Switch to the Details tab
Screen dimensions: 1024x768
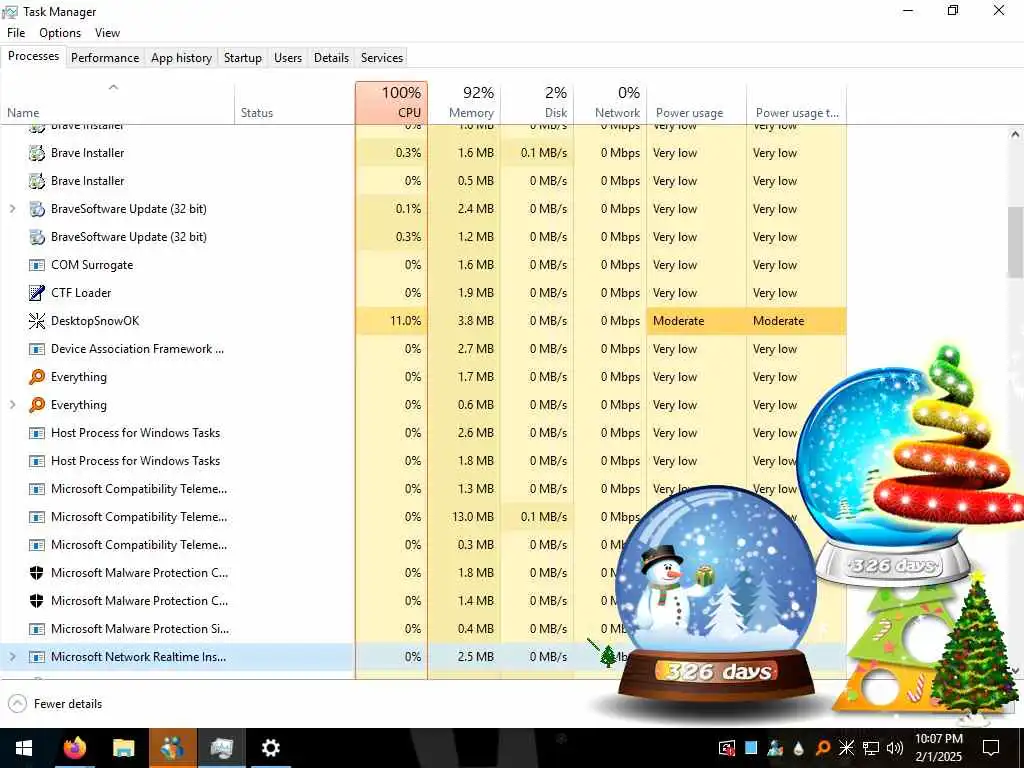coord(331,57)
